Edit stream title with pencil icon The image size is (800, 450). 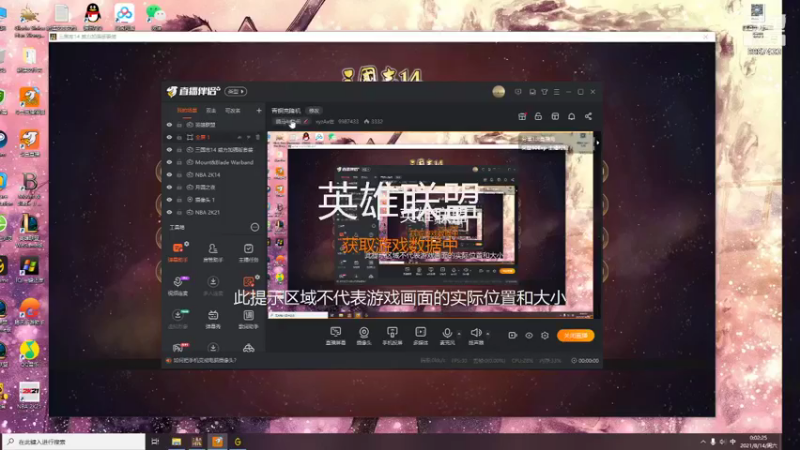click(x=306, y=121)
